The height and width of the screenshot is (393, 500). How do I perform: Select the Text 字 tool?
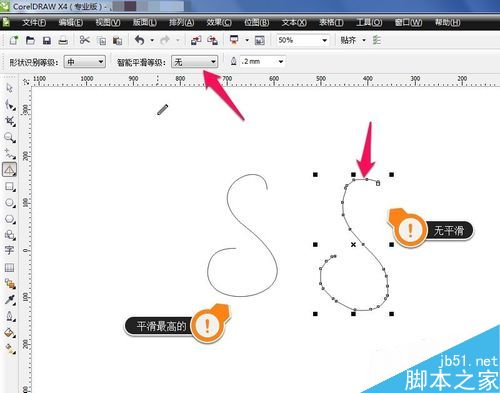coord(9,250)
